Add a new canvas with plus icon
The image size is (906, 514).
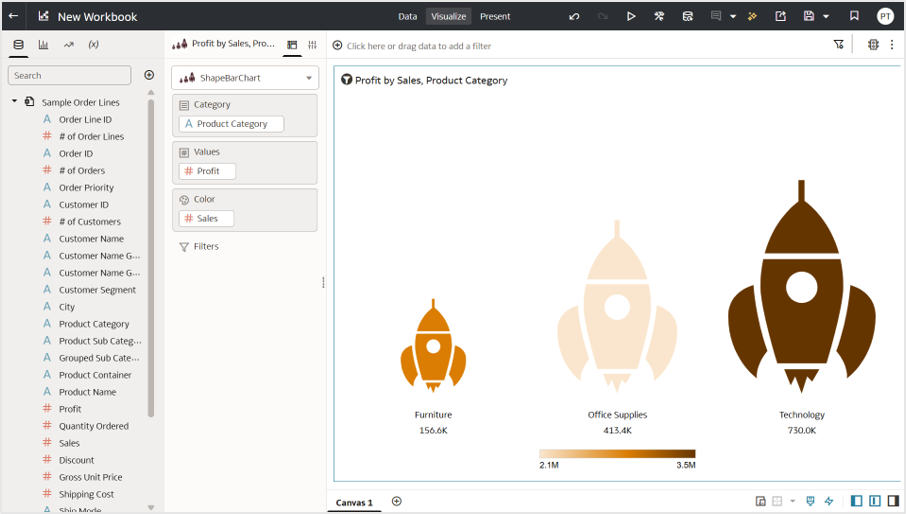[396, 501]
